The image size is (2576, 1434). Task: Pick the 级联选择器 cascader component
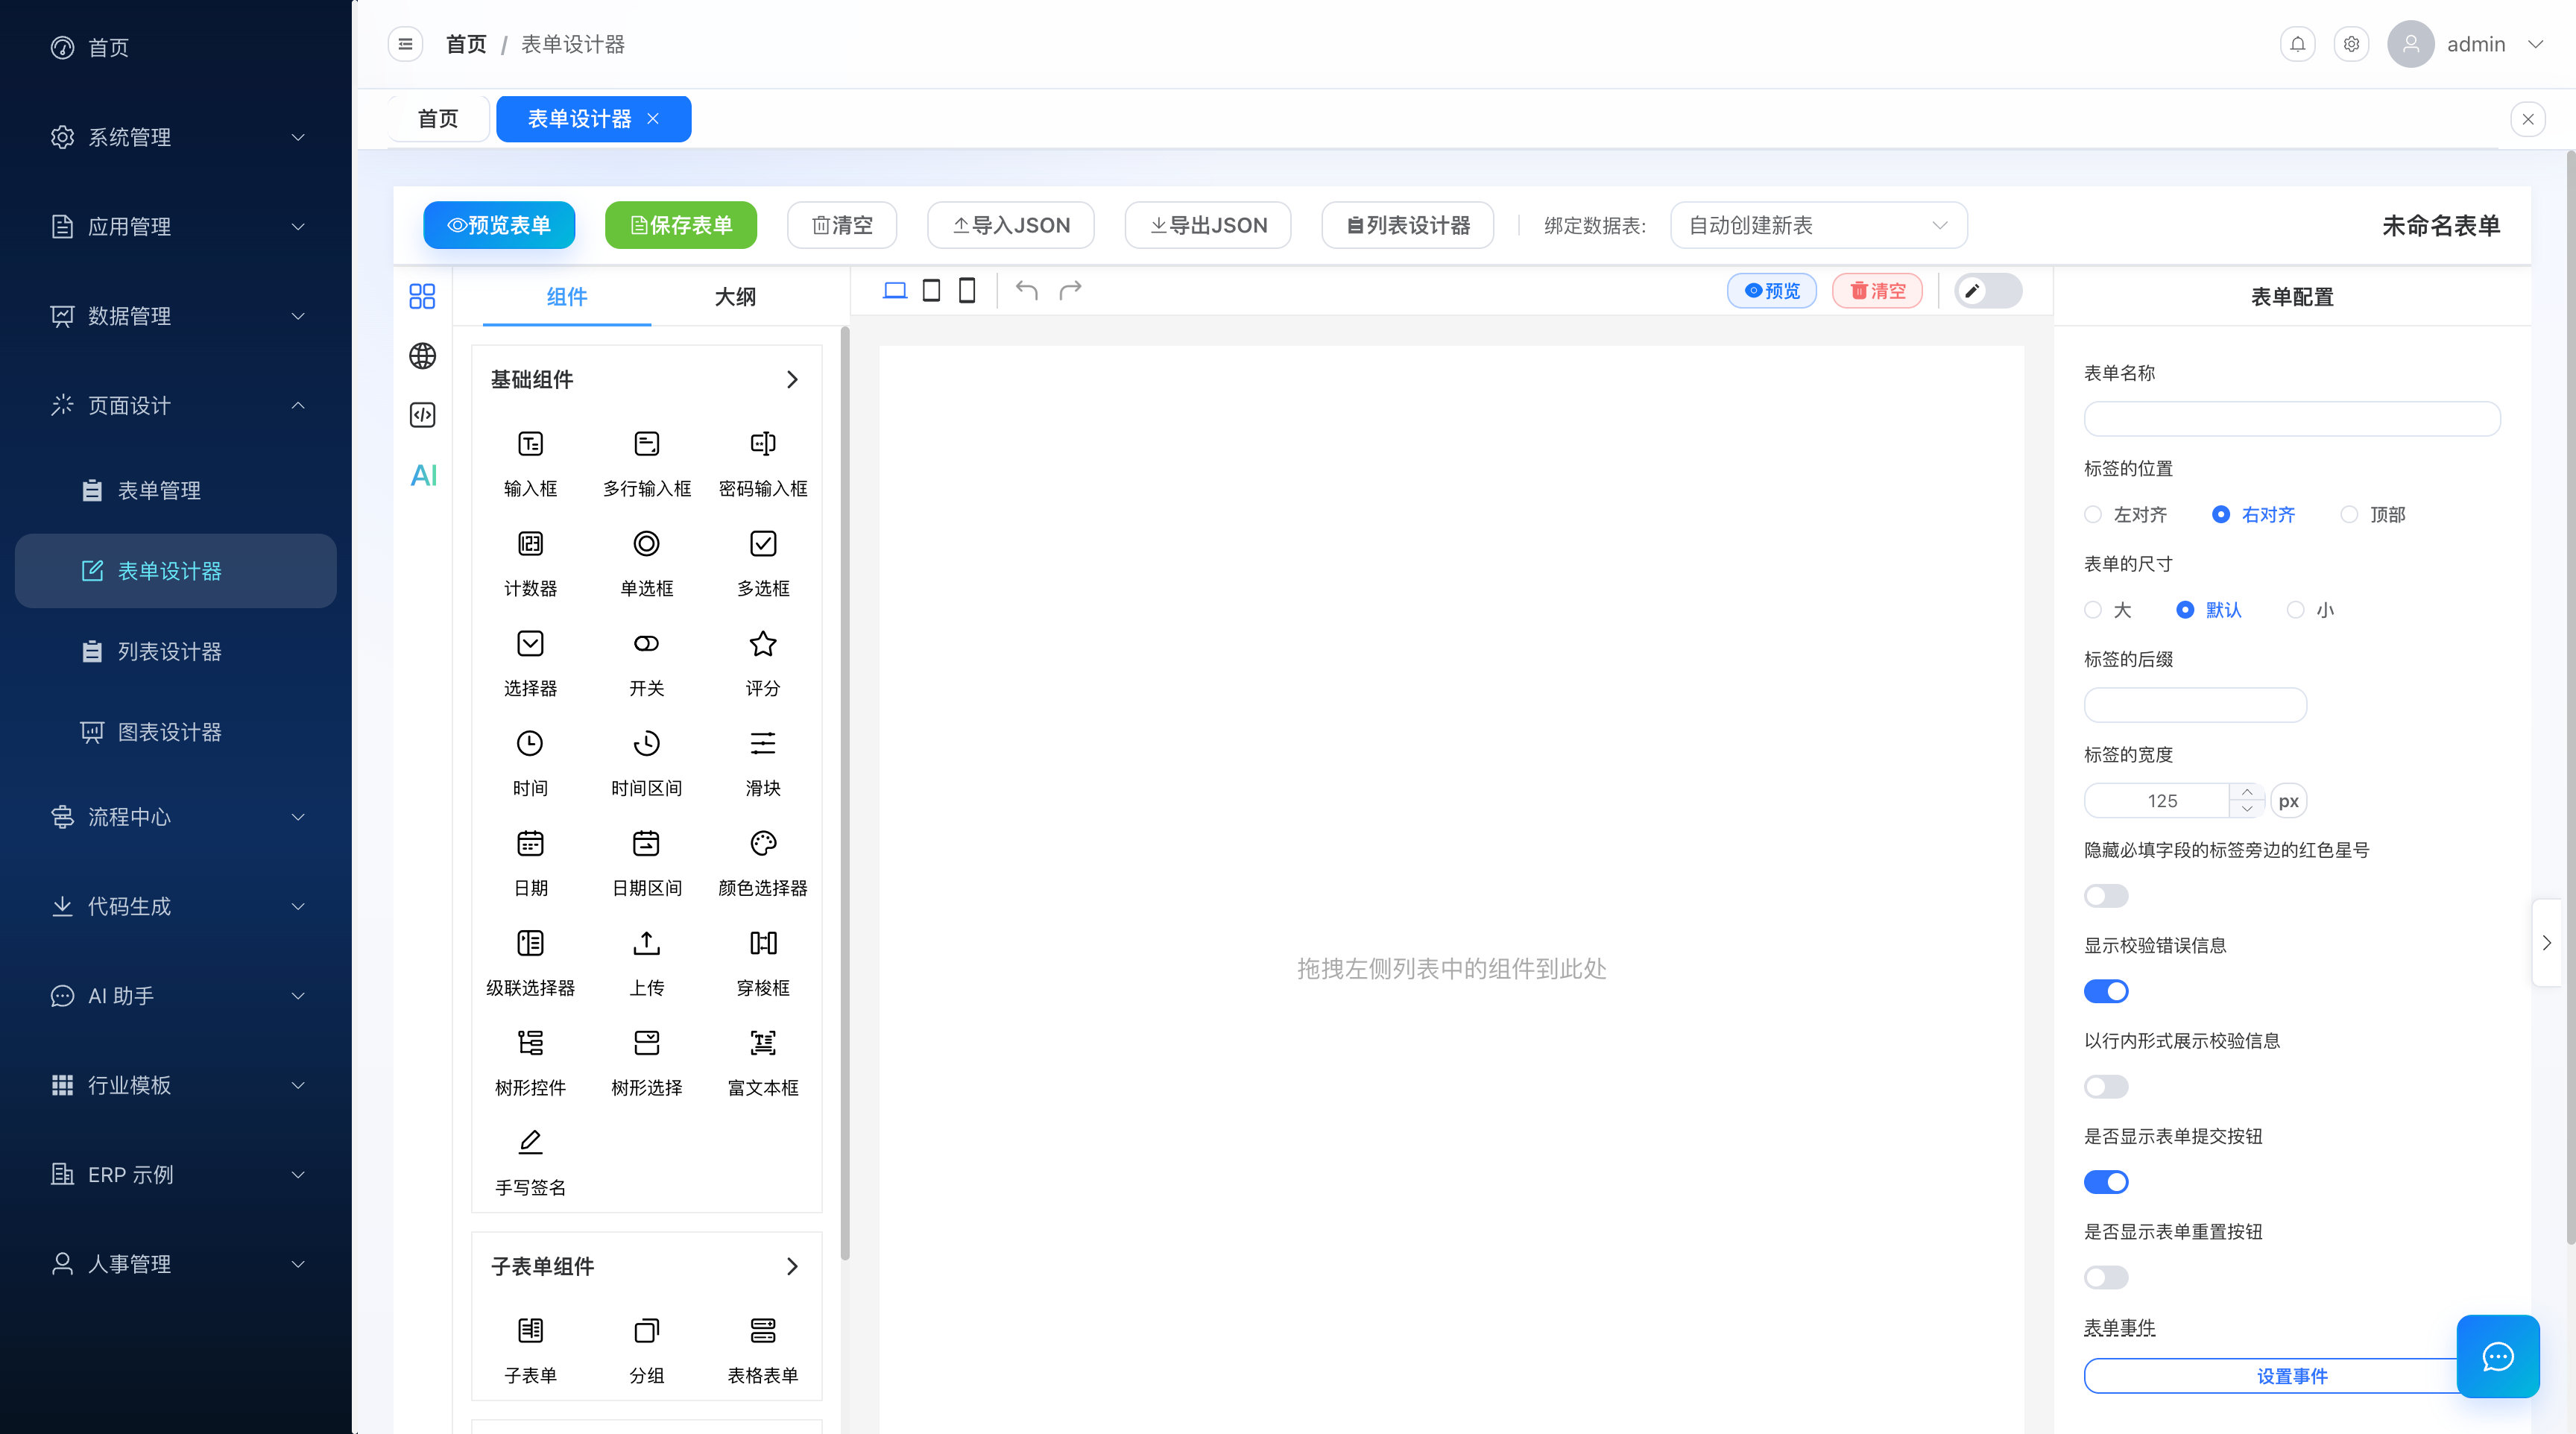tap(530, 963)
